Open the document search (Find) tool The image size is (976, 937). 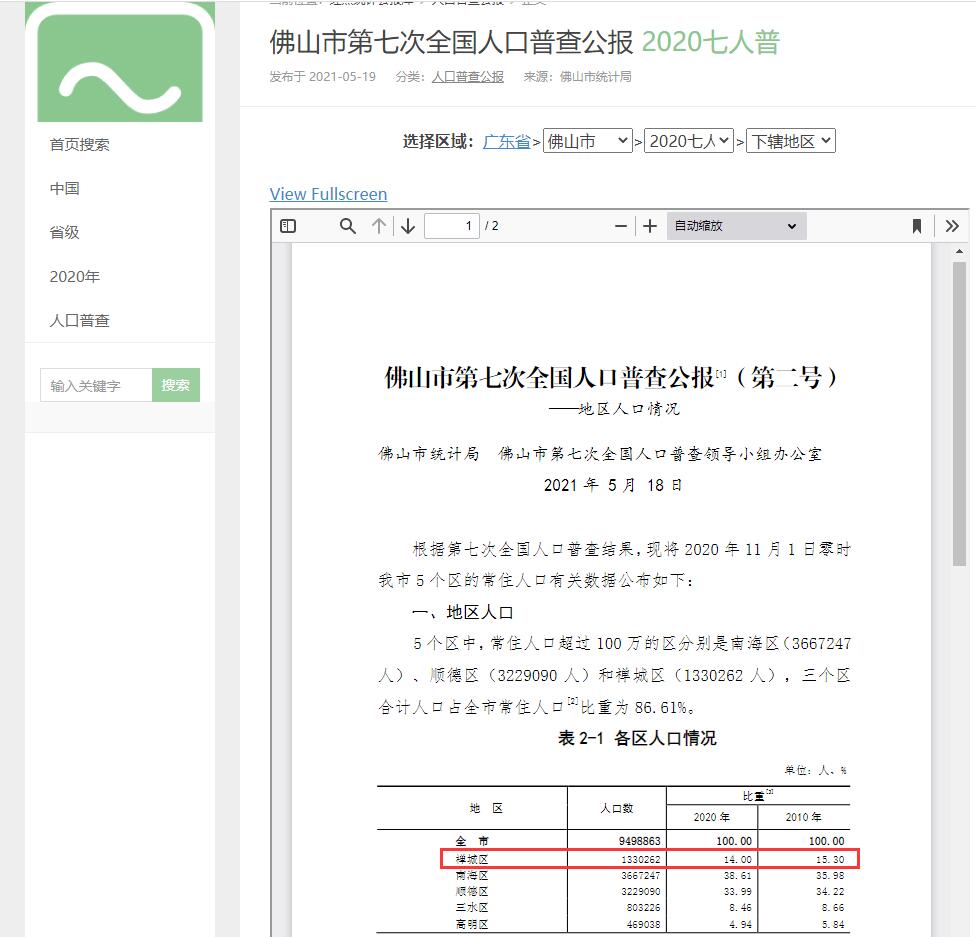pyautogui.click(x=347, y=225)
